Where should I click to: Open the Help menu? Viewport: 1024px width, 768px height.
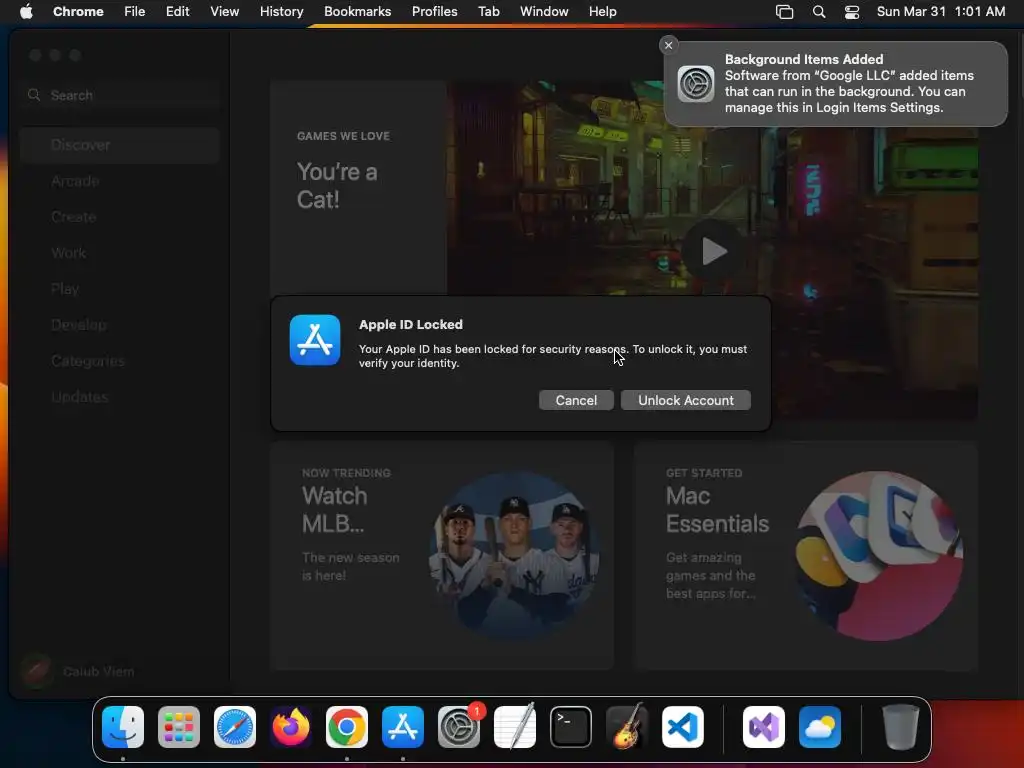point(602,12)
